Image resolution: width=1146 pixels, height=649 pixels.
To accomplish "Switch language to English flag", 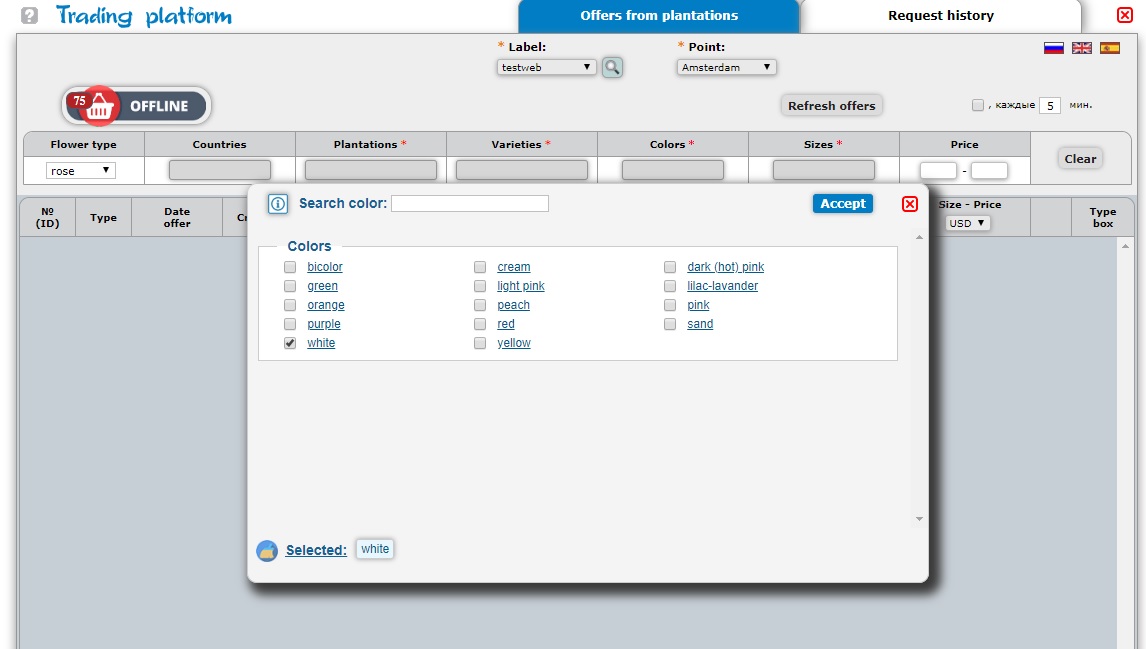I will pyautogui.click(x=1081, y=48).
